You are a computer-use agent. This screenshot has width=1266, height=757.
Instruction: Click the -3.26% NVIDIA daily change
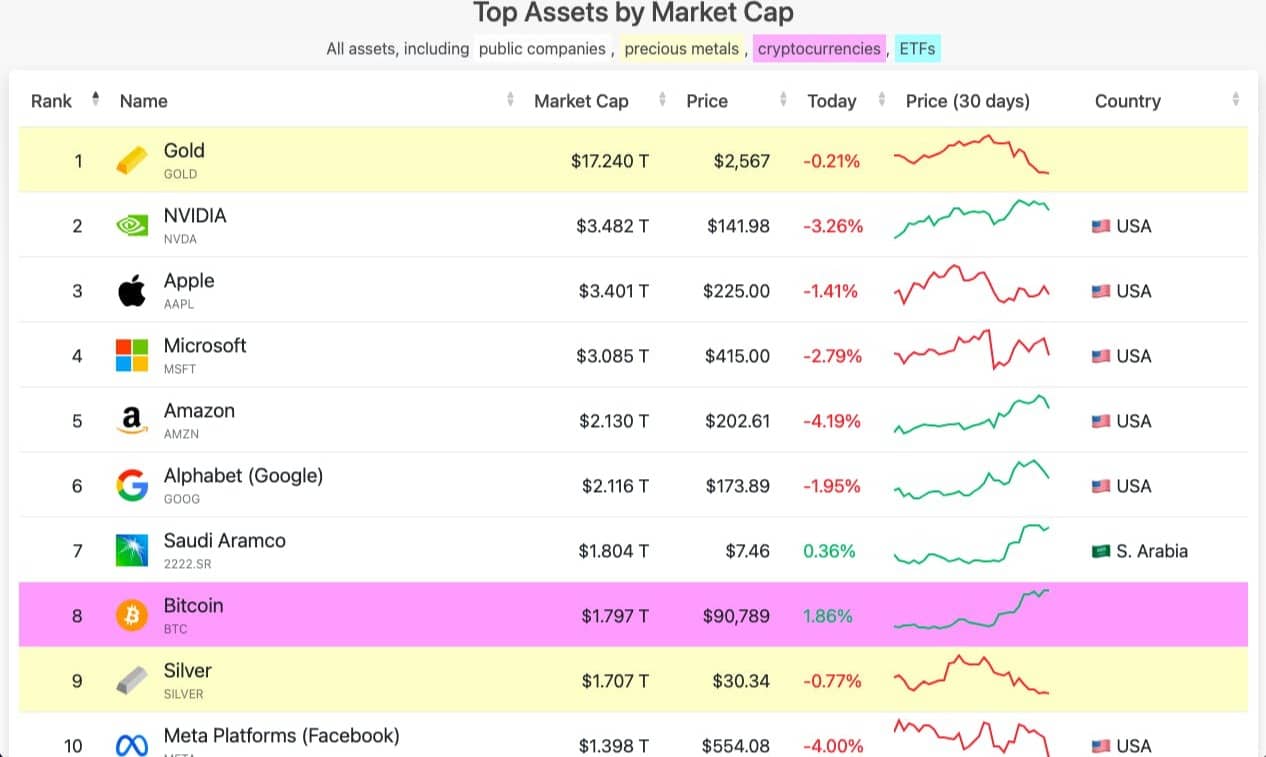tap(833, 226)
